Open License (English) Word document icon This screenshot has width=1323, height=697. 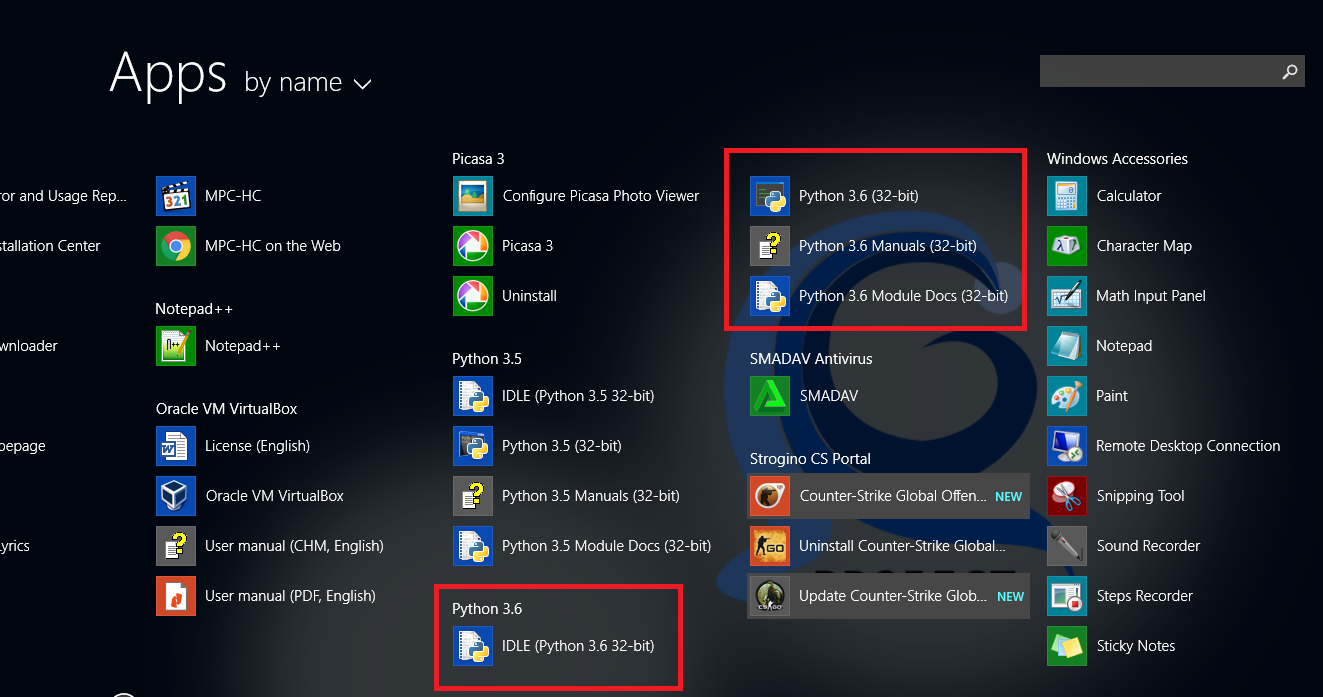(x=176, y=446)
